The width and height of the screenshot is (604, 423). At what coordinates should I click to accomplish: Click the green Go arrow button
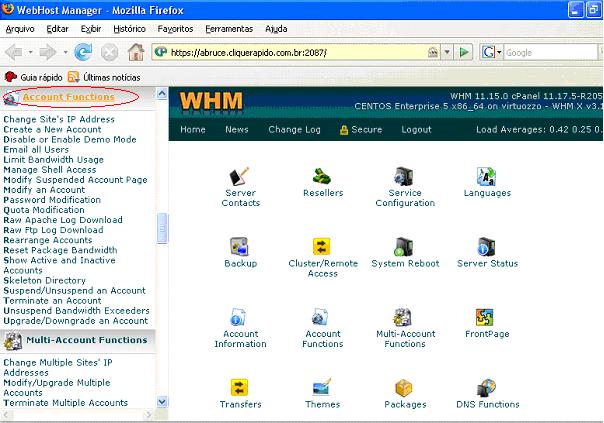[x=464, y=52]
